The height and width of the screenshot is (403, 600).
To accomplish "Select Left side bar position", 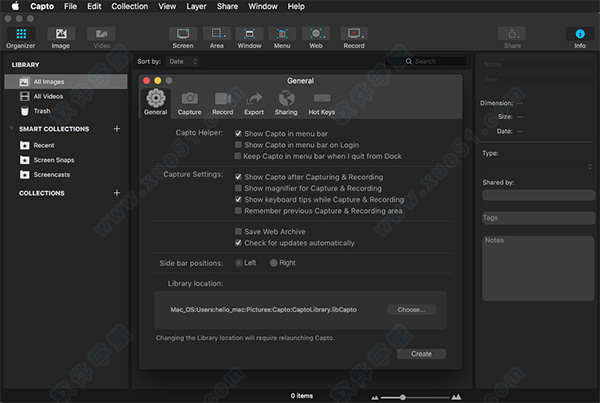I will point(238,263).
